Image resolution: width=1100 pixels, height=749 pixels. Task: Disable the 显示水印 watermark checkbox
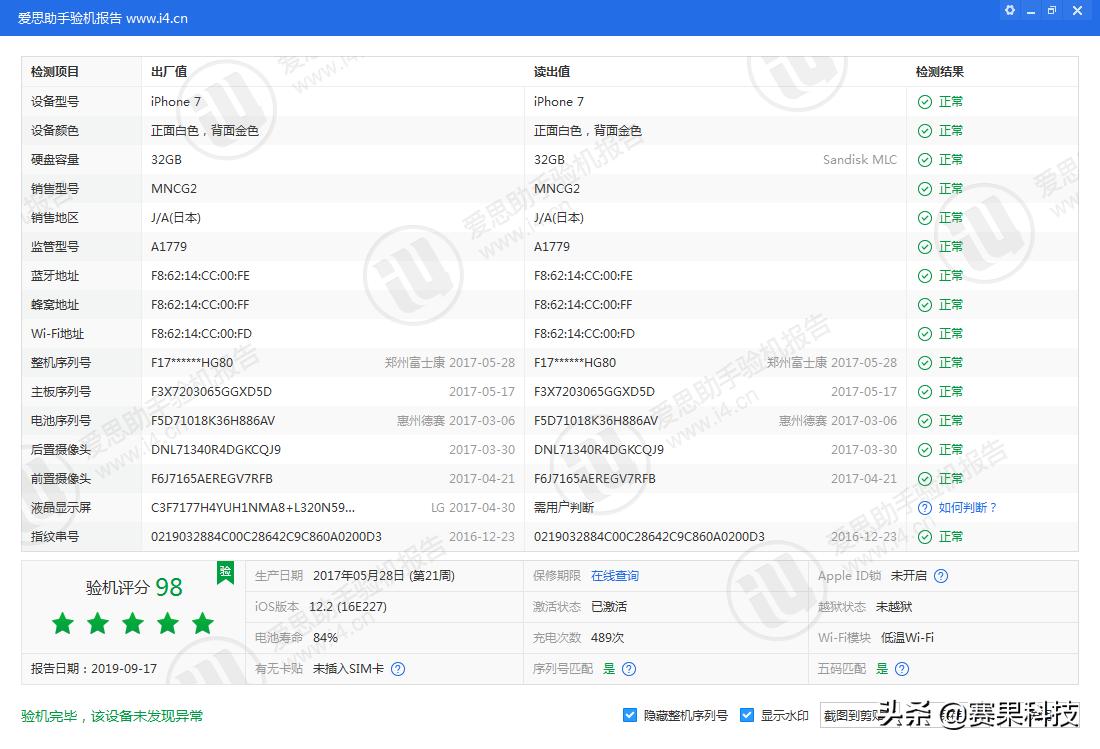coord(746,714)
